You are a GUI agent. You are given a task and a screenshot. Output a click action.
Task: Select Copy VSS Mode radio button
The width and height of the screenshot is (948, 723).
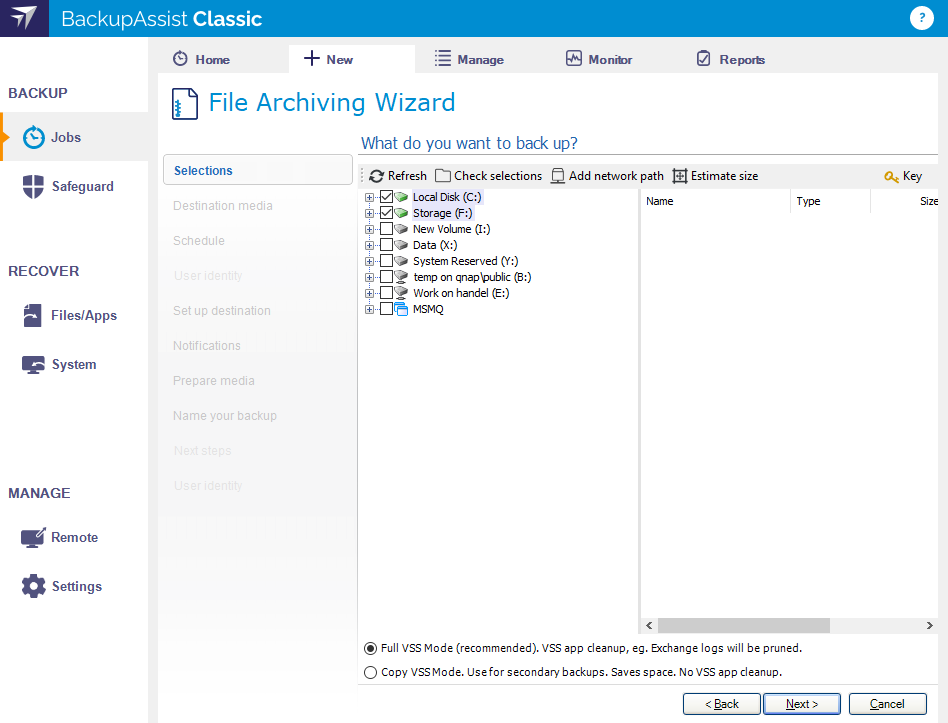click(x=371, y=672)
